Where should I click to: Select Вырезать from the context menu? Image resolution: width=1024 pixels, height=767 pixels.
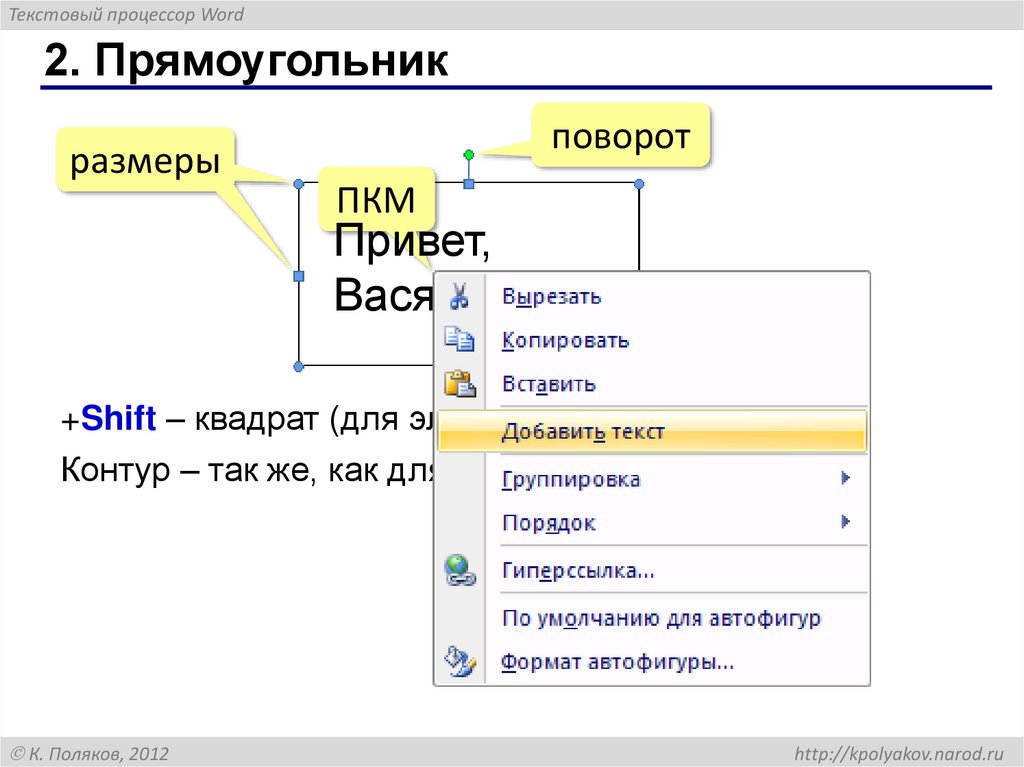(x=550, y=296)
